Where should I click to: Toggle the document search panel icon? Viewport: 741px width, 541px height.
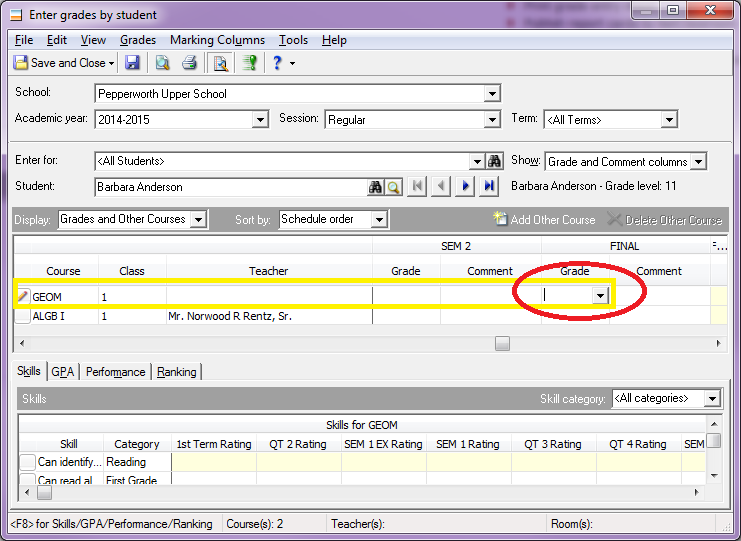pyautogui.click(x=220, y=63)
